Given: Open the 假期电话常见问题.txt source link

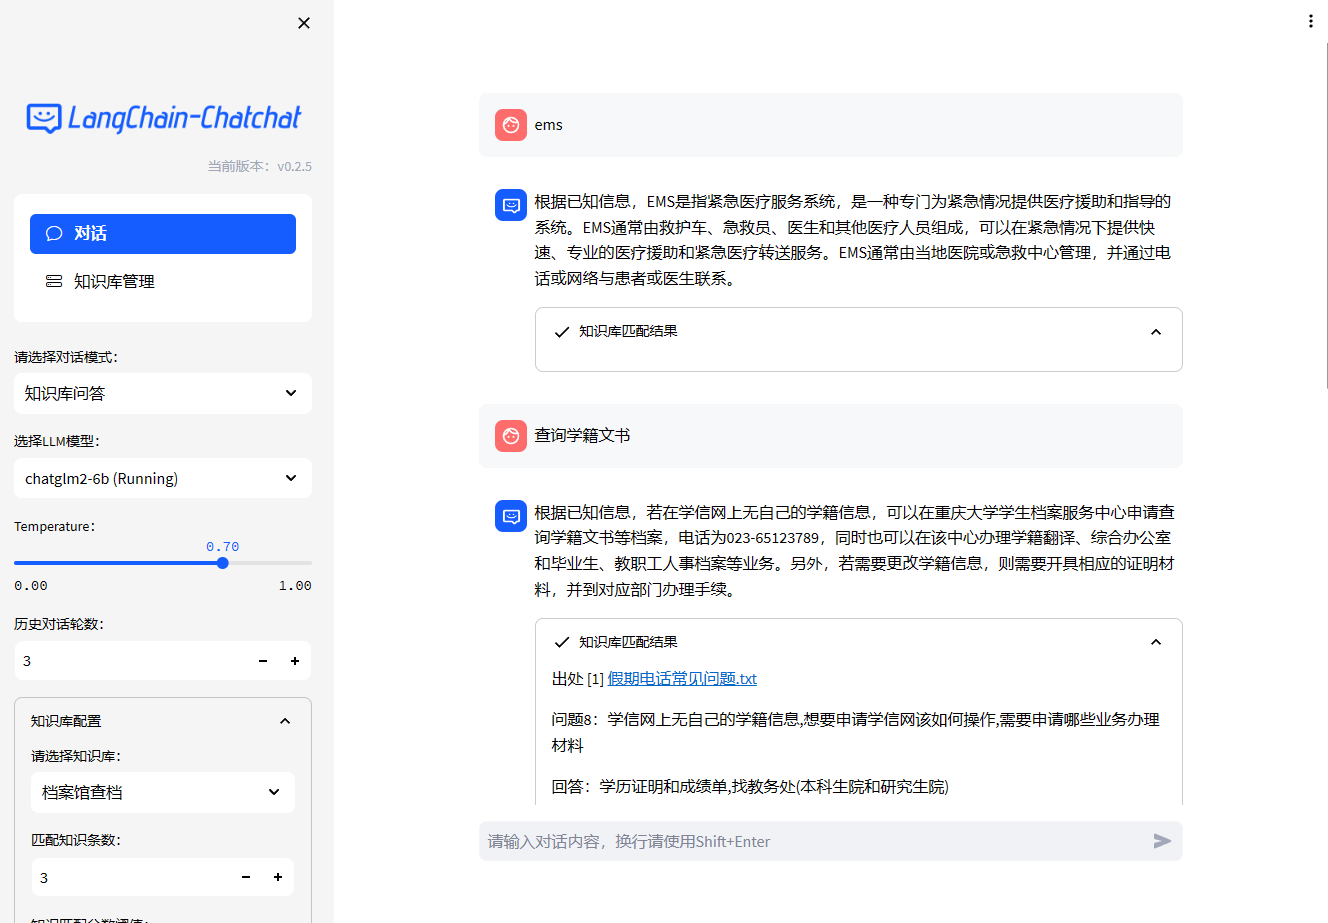Looking at the screenshot, I should [x=681, y=678].
